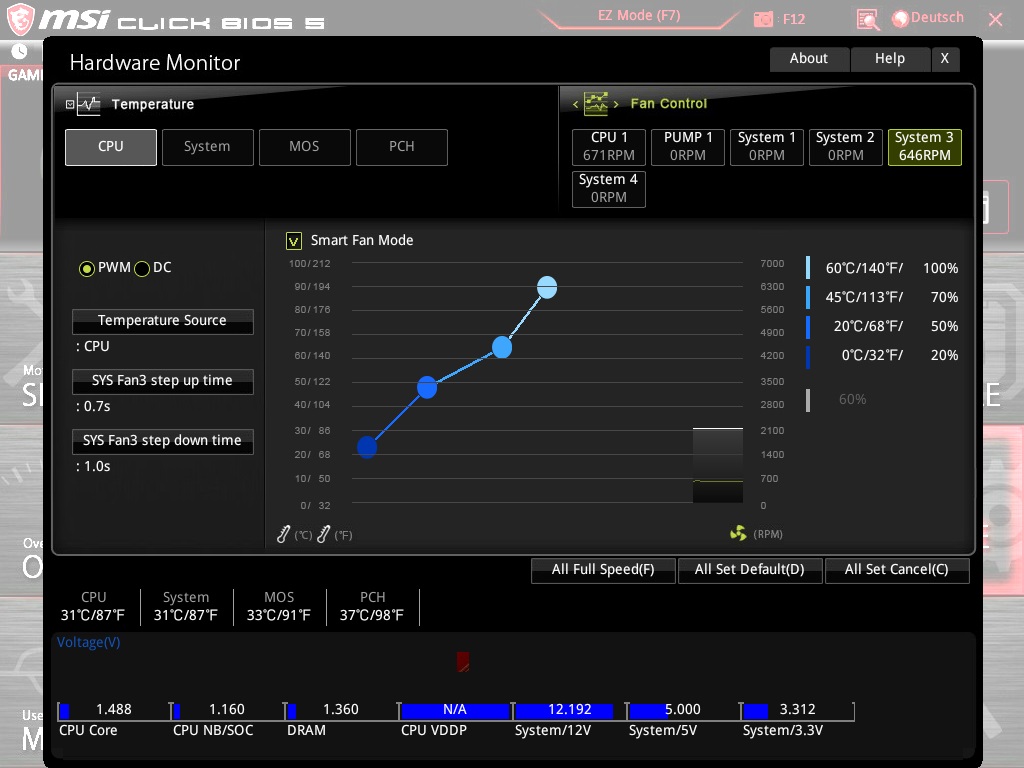1024x768 pixels.
Task: Click All Set Cancel(C) button
Action: [897, 570]
